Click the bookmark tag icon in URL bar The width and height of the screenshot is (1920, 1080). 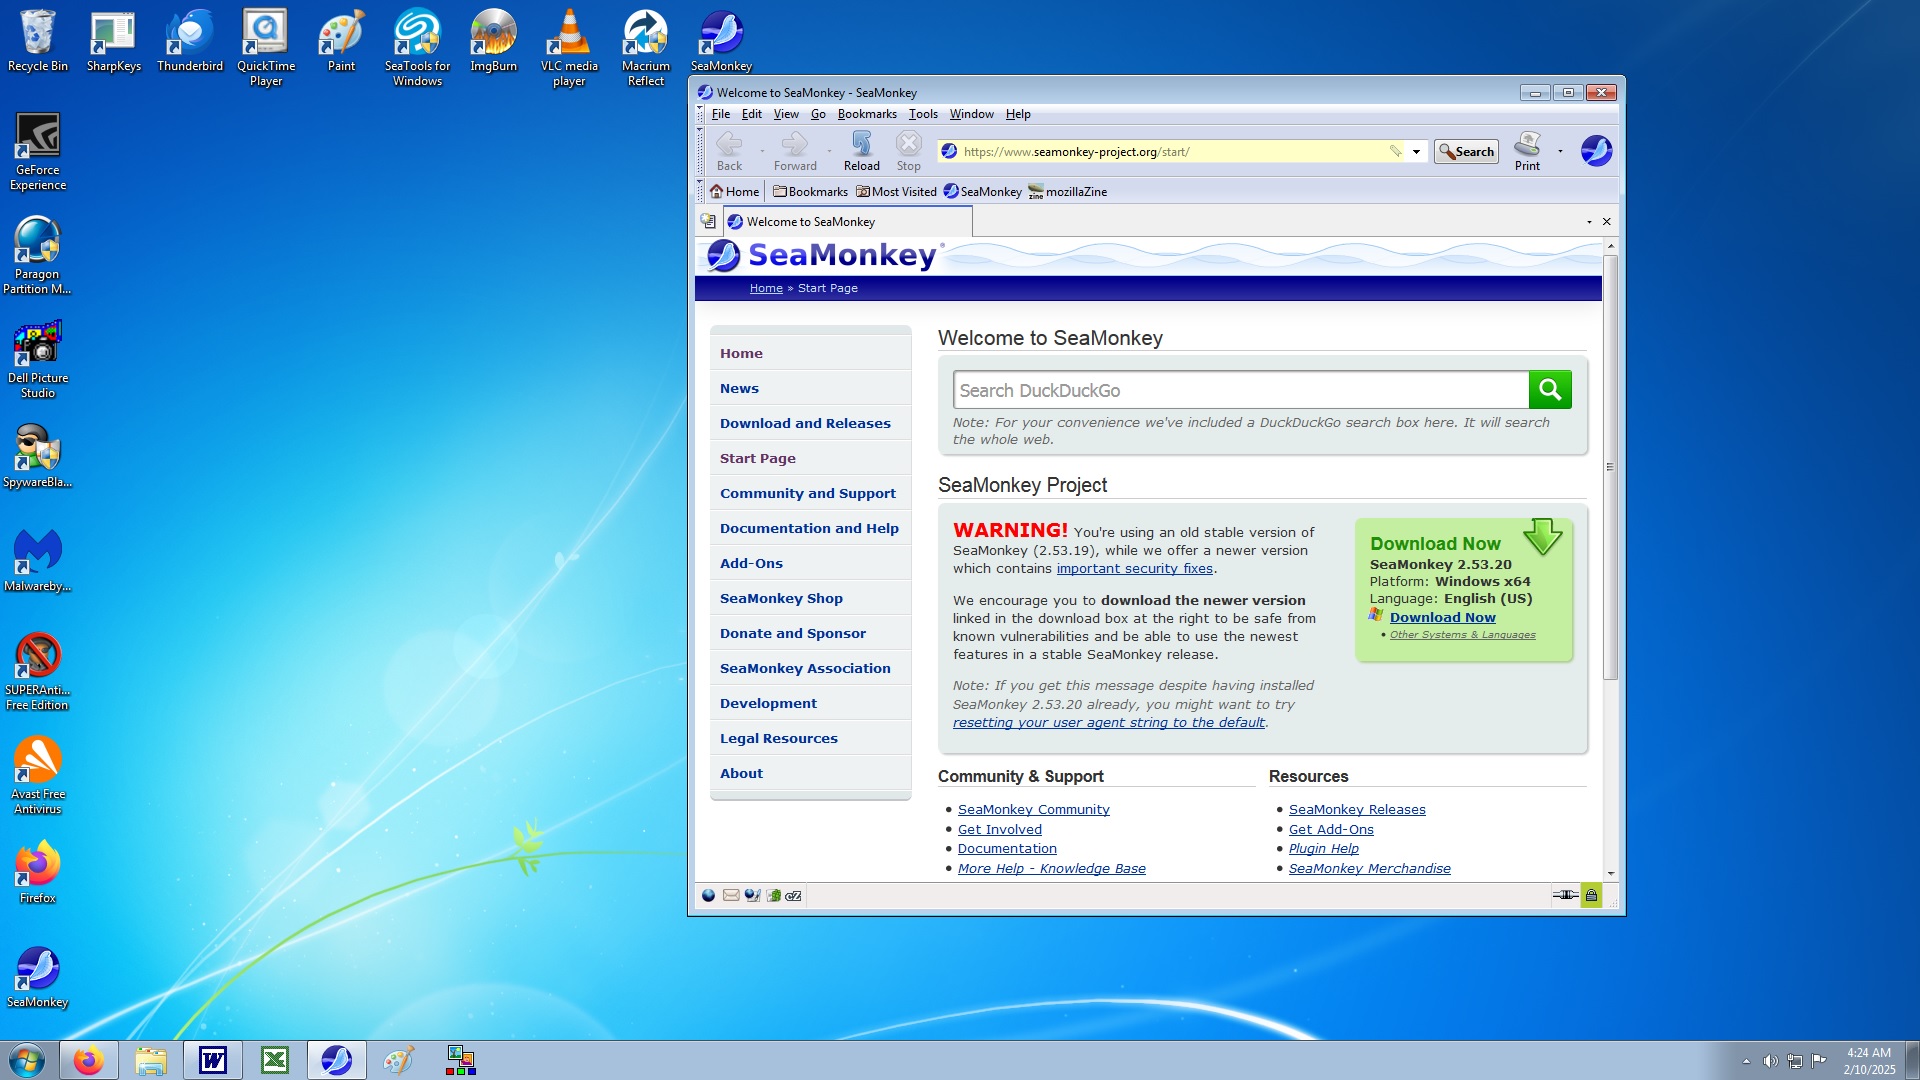(x=1396, y=151)
